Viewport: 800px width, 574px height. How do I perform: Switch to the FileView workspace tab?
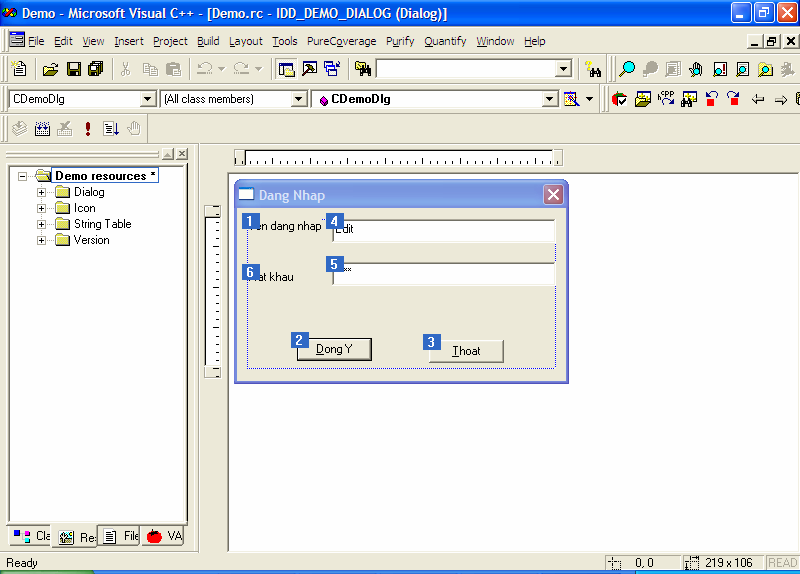pyautogui.click(x=121, y=536)
